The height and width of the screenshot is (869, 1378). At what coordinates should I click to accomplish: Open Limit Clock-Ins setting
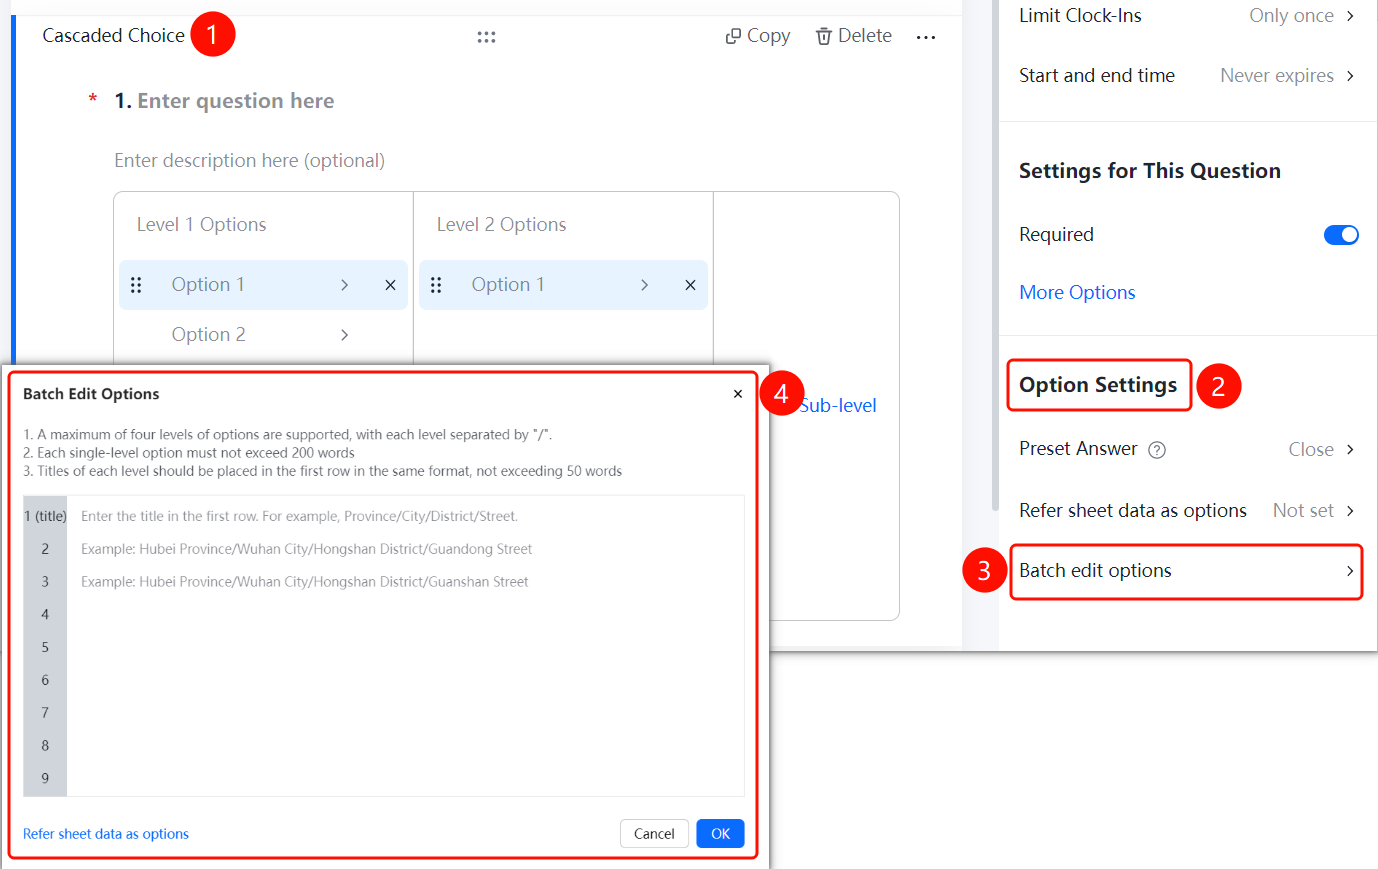pyautogui.click(x=1187, y=15)
